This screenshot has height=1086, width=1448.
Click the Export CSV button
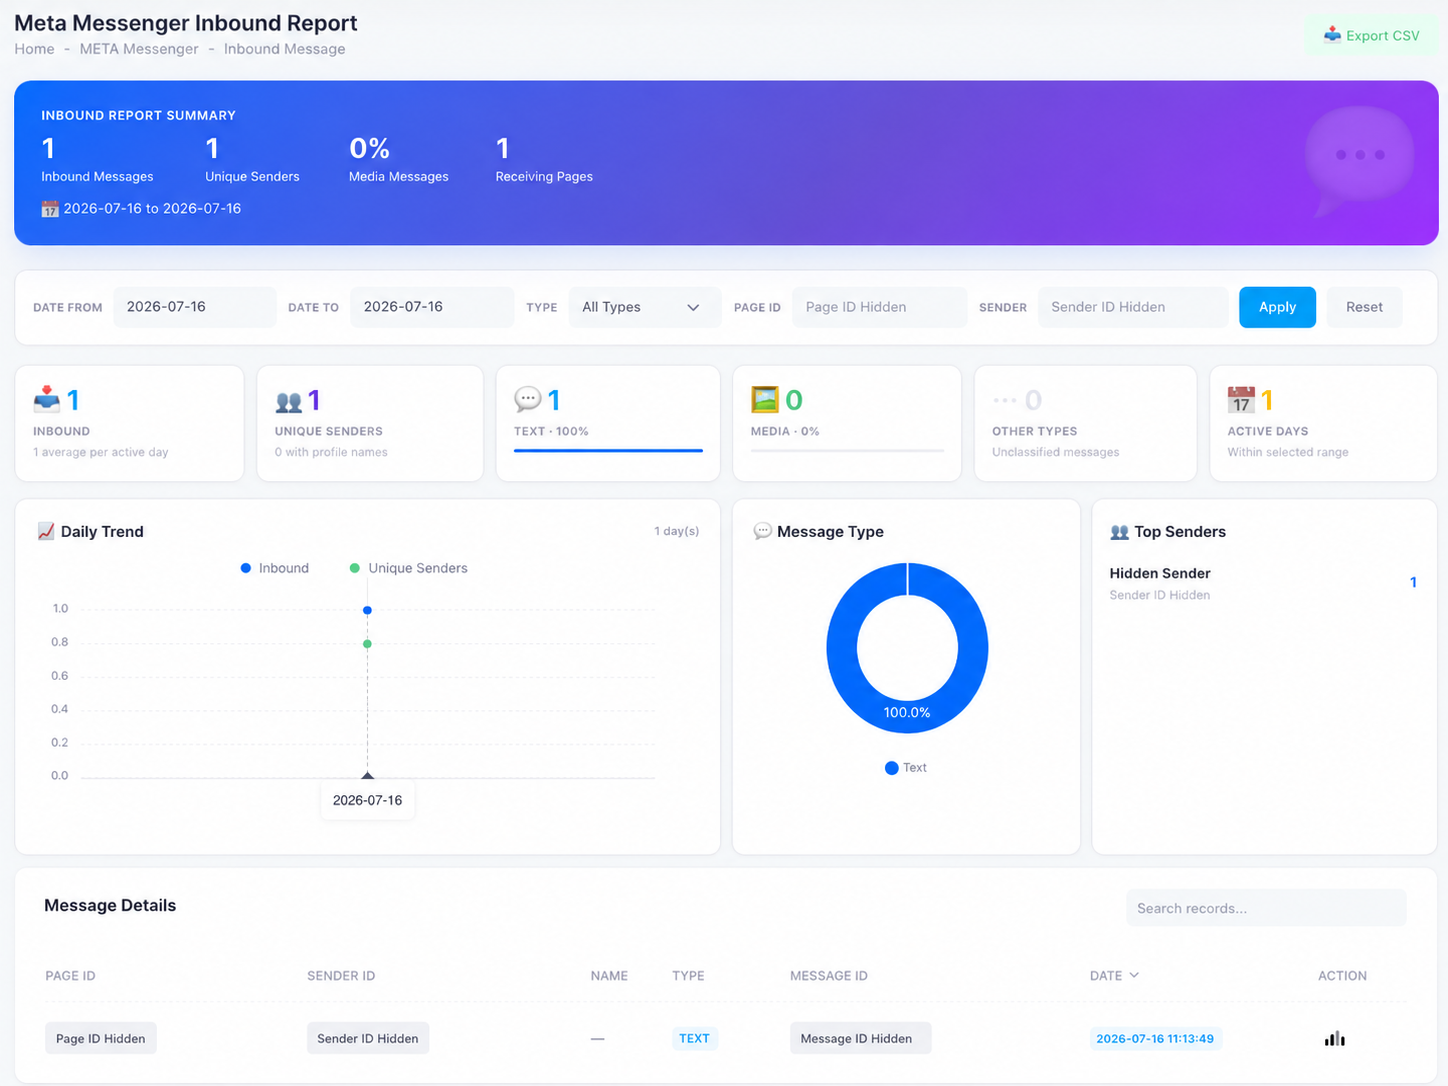[1371, 36]
